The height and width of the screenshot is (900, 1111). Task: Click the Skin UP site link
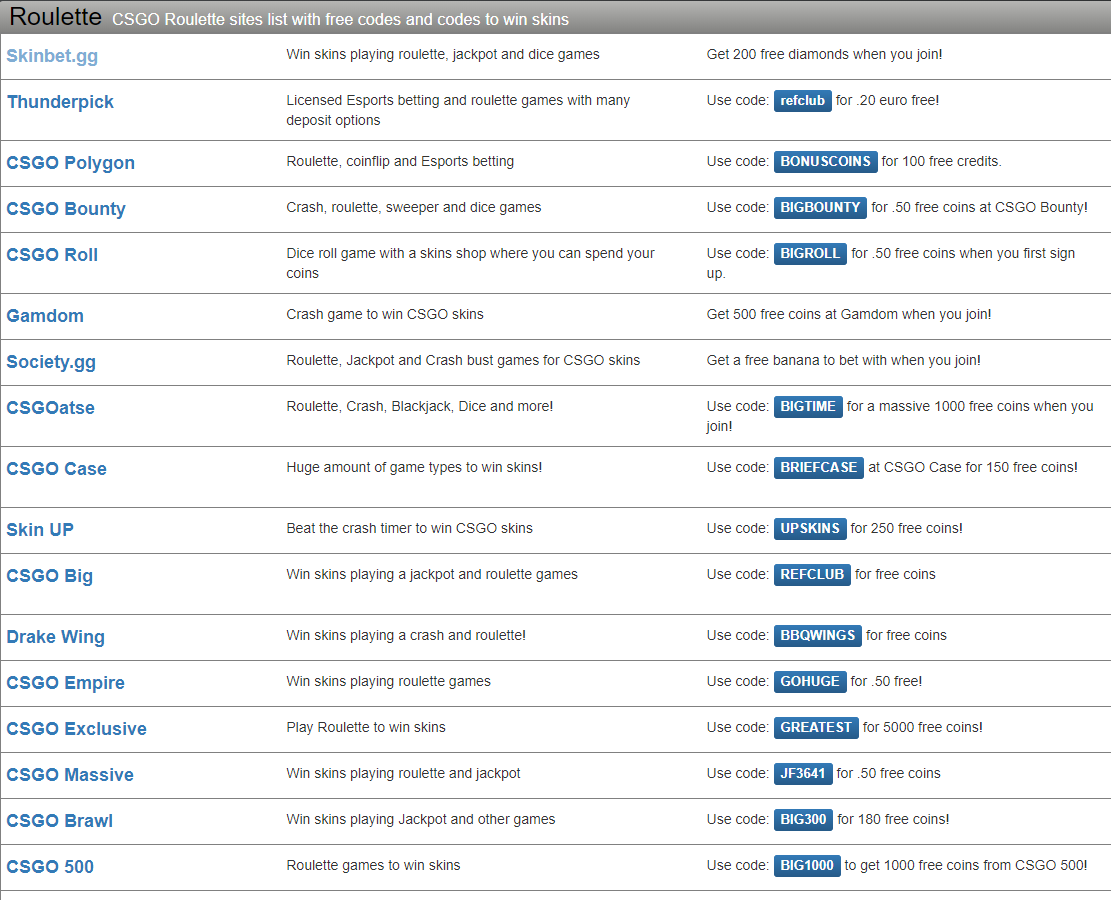click(40, 530)
